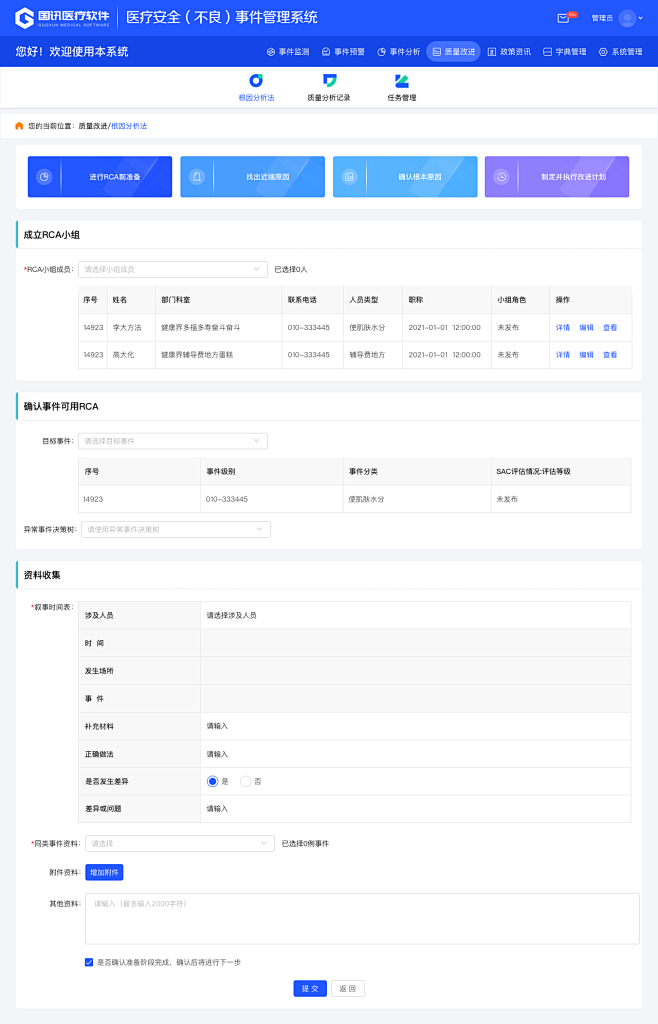Screen dimensions: 658x1024
Task: Select the 是 radio button
Action: click(212, 781)
